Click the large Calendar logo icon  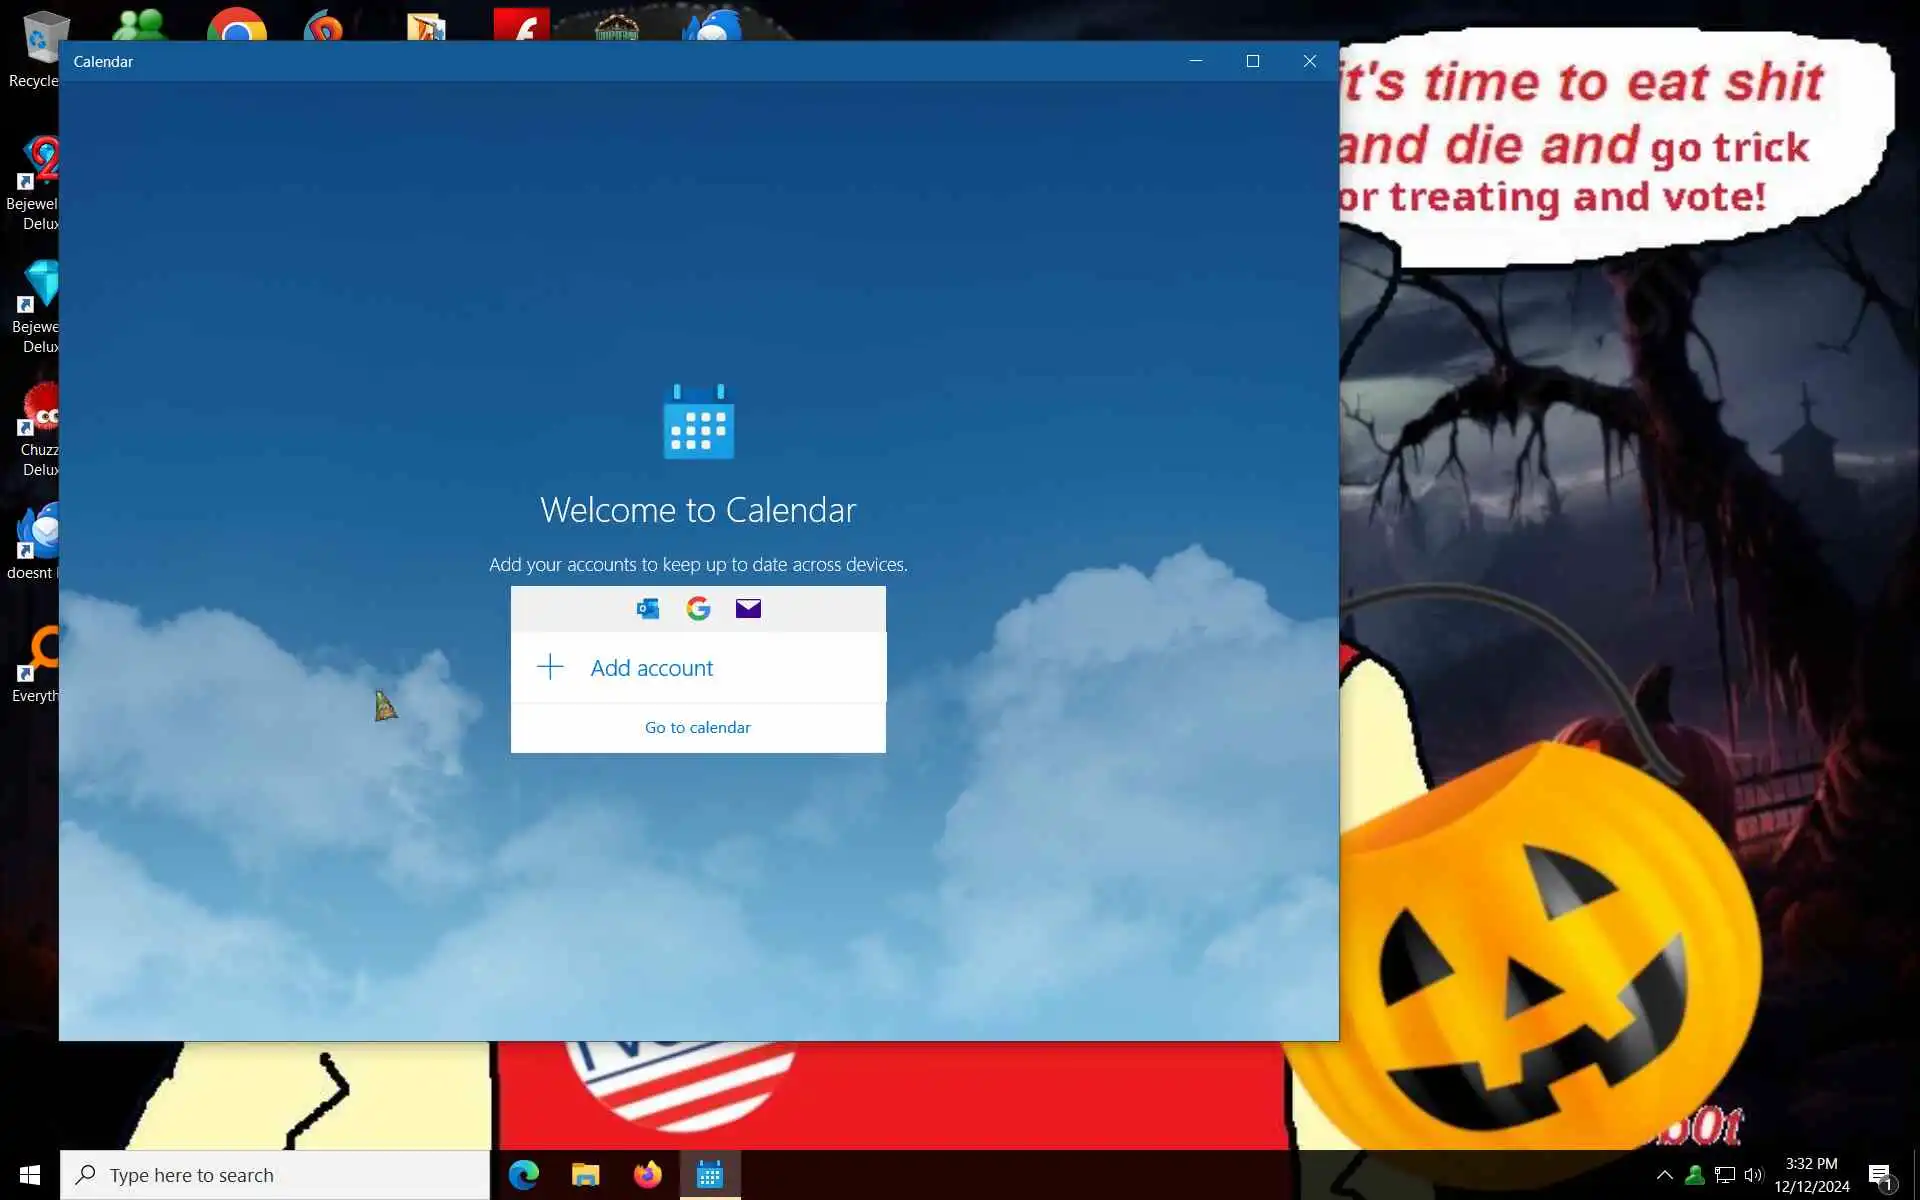coord(698,422)
